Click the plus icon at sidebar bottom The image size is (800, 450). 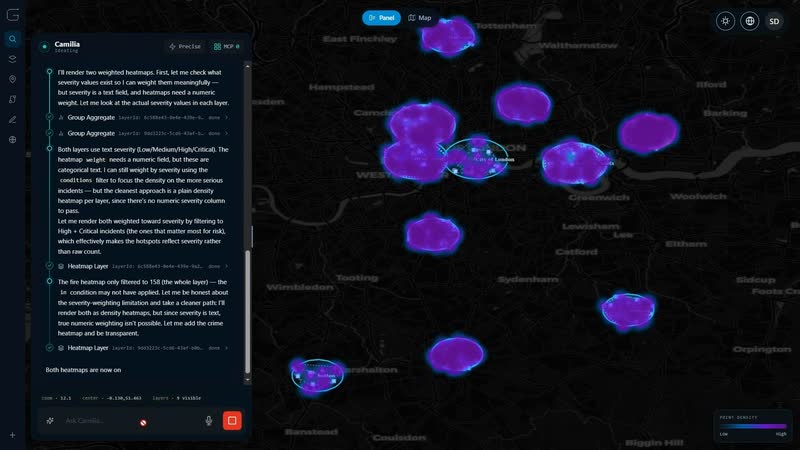click(x=13, y=435)
